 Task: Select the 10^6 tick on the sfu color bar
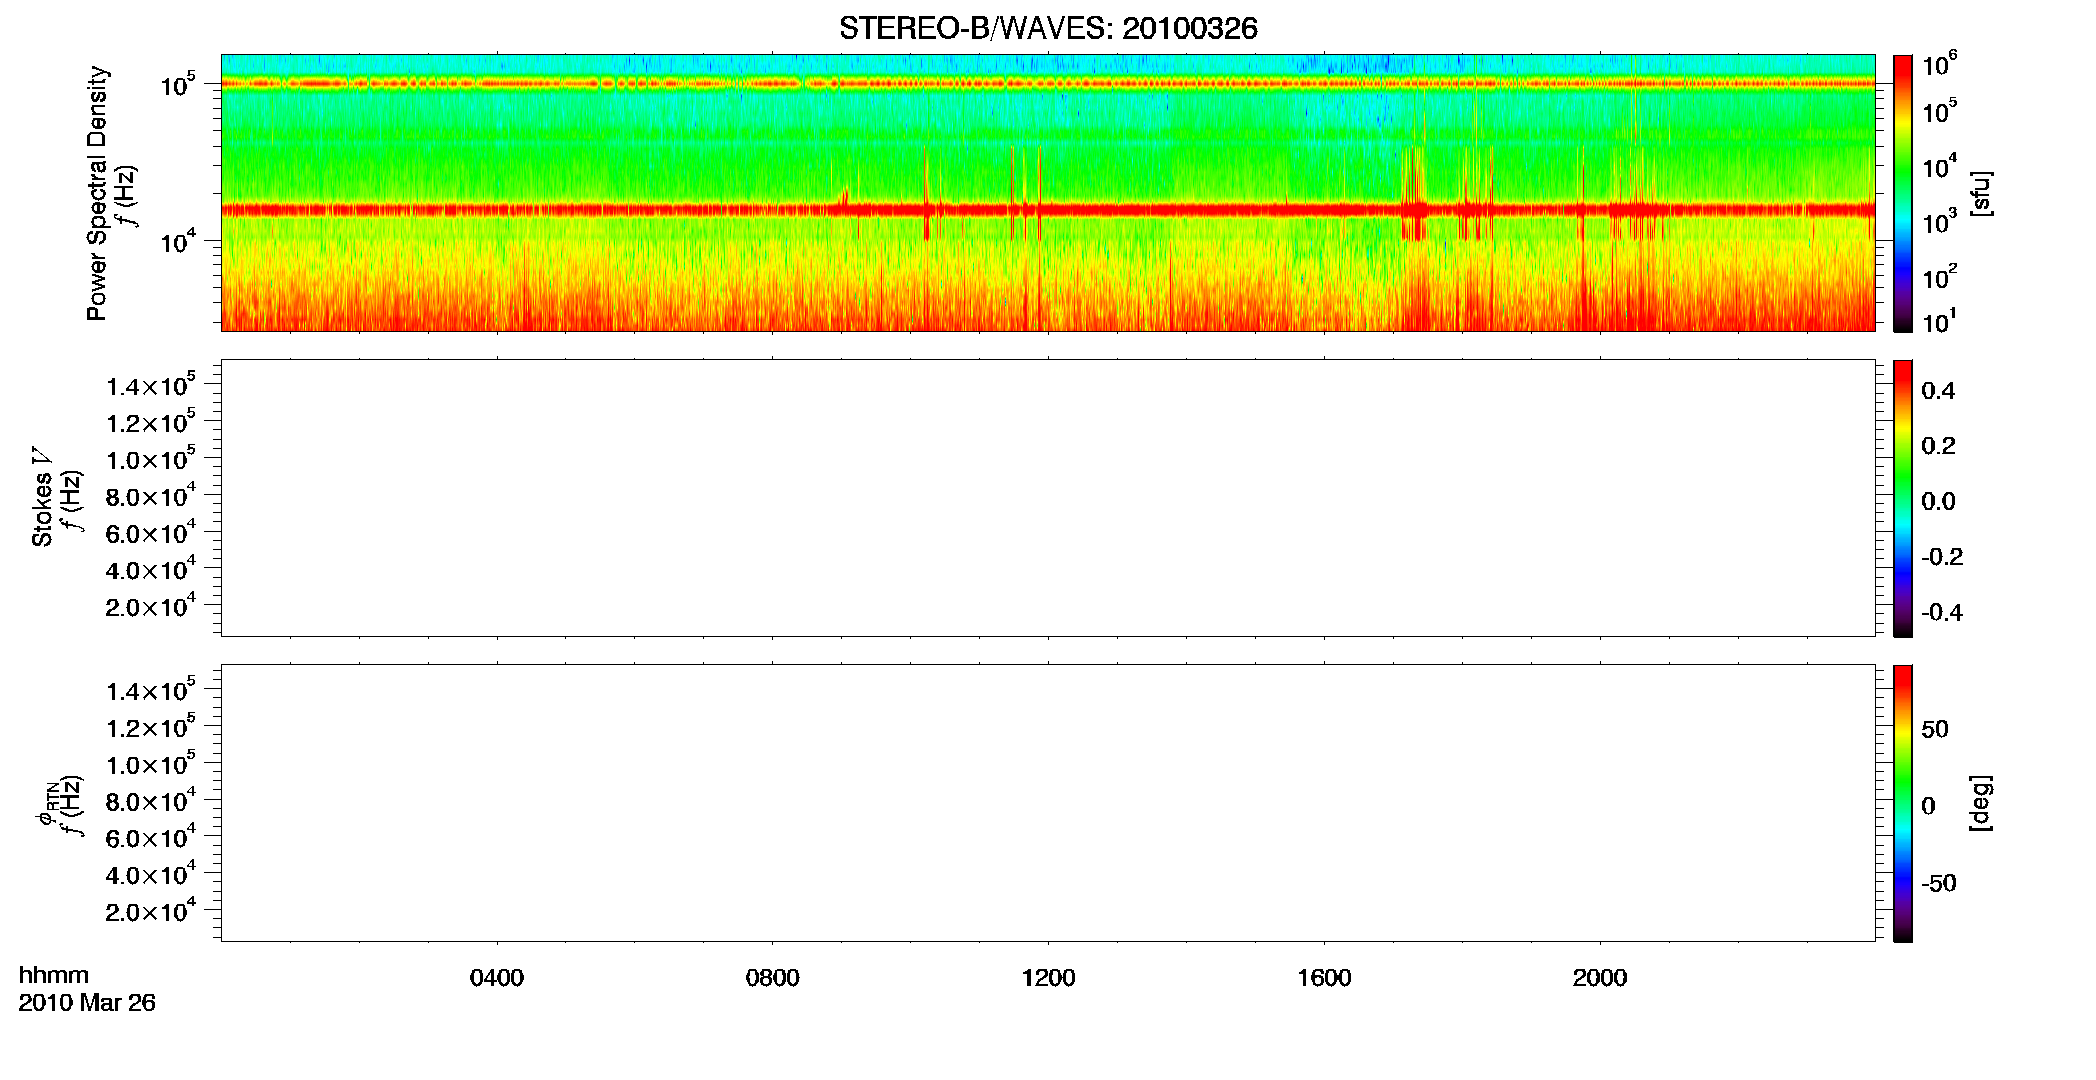pyautogui.click(x=1940, y=64)
